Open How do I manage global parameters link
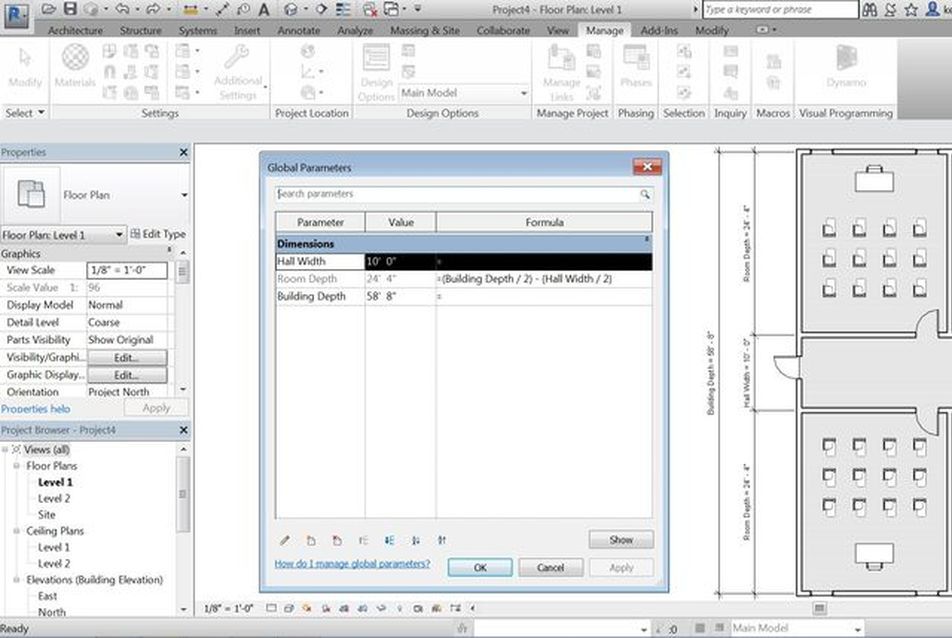 [352, 563]
